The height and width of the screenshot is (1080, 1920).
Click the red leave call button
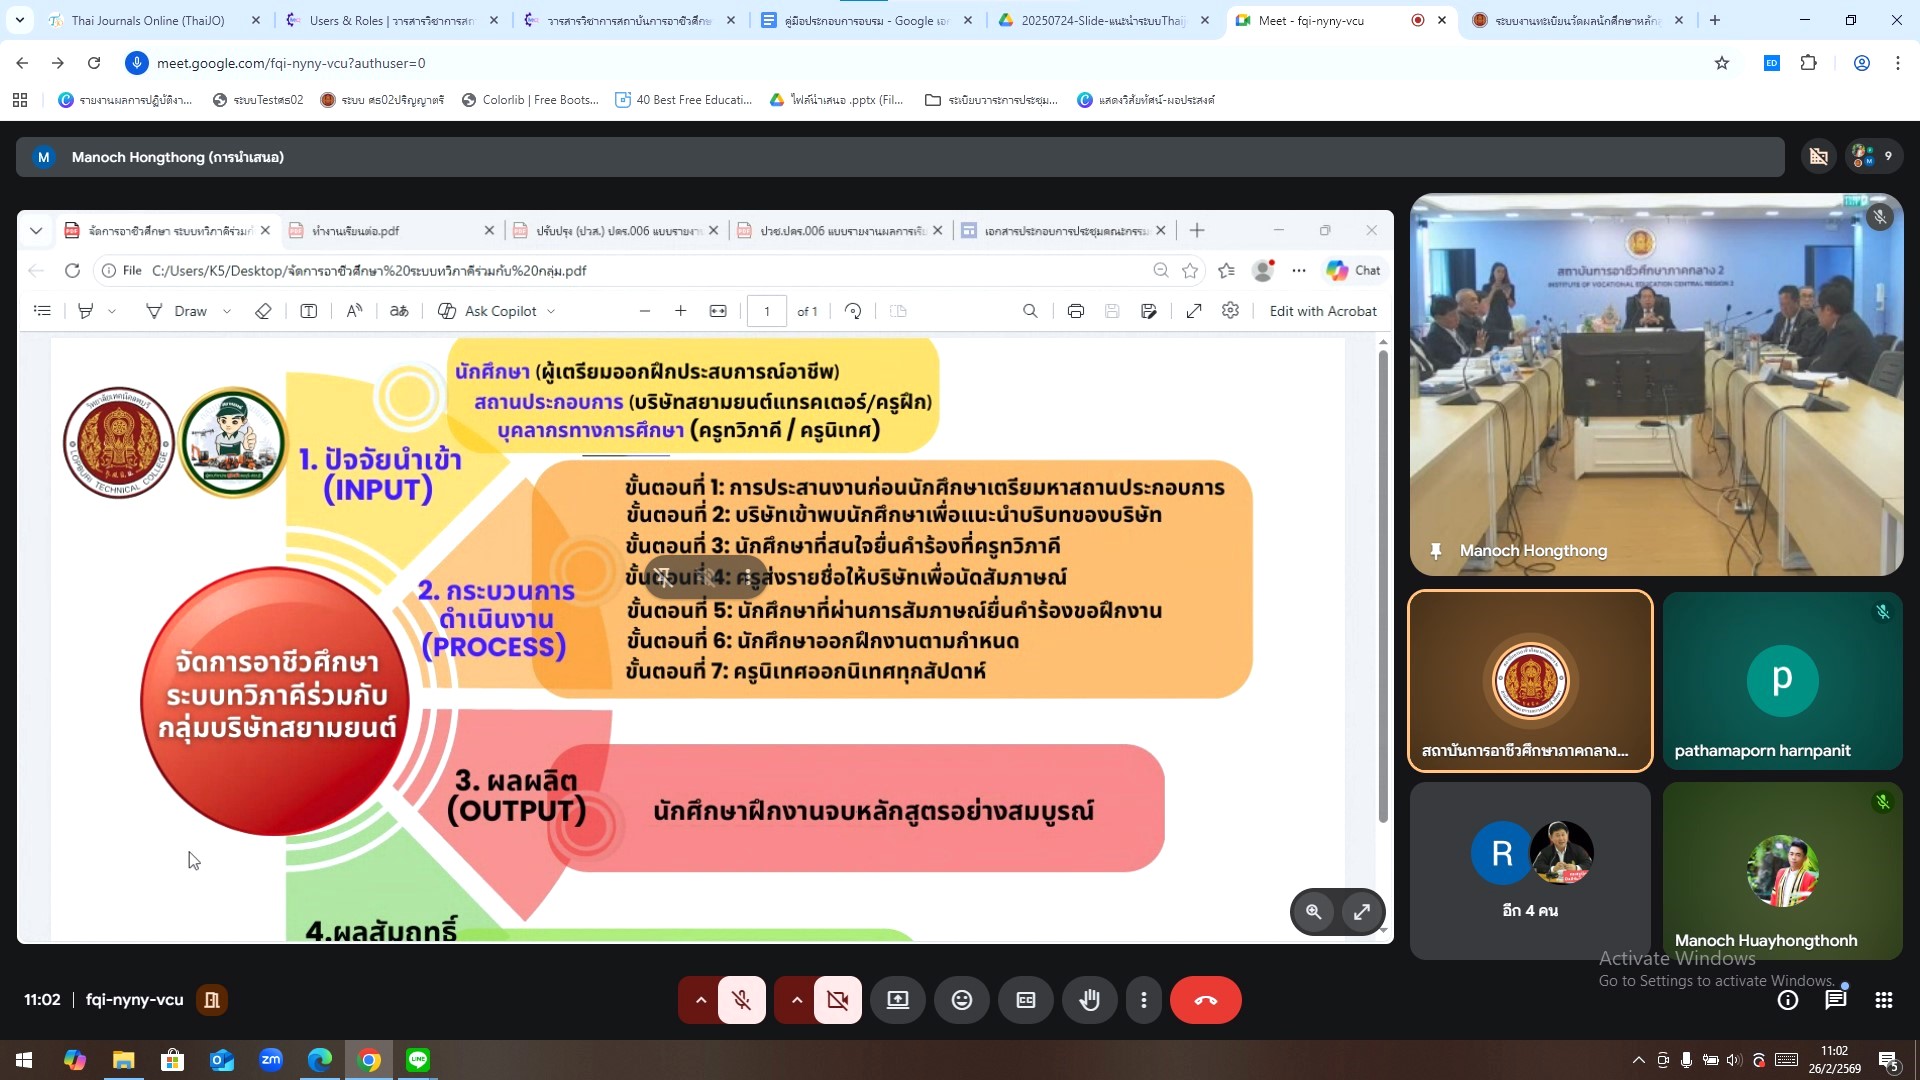(x=1205, y=1000)
